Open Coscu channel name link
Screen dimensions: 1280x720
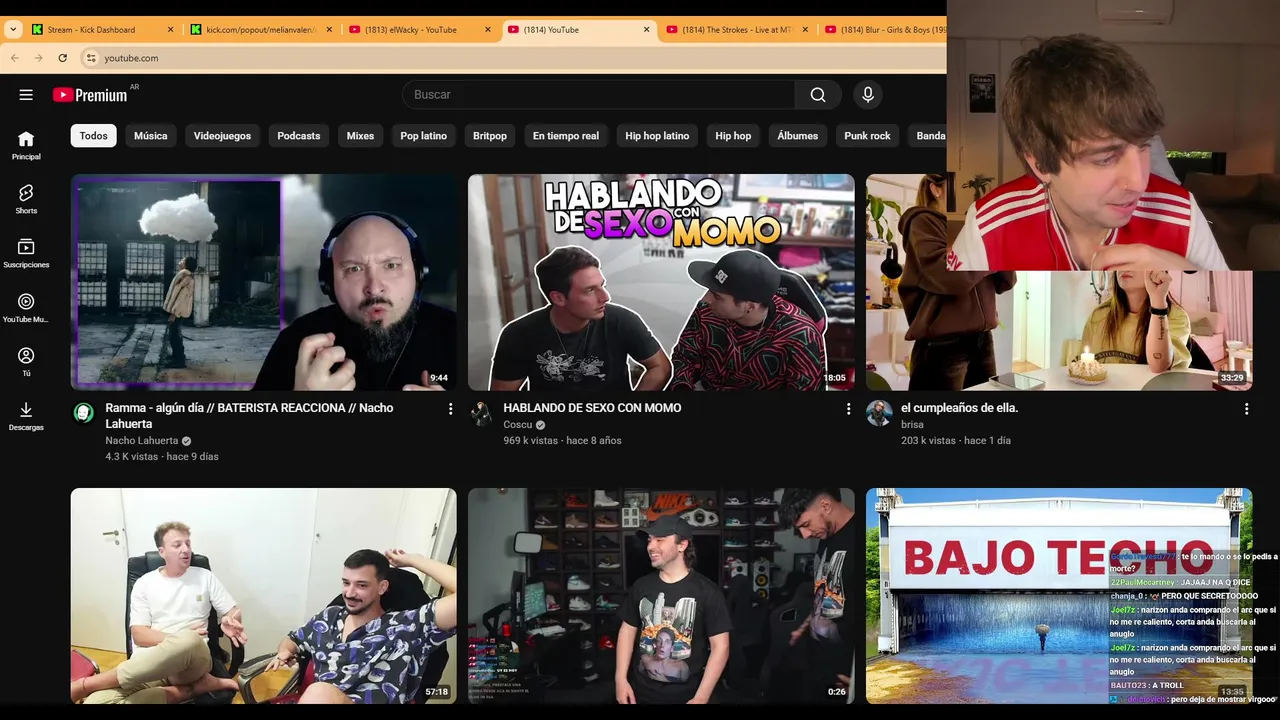point(518,425)
